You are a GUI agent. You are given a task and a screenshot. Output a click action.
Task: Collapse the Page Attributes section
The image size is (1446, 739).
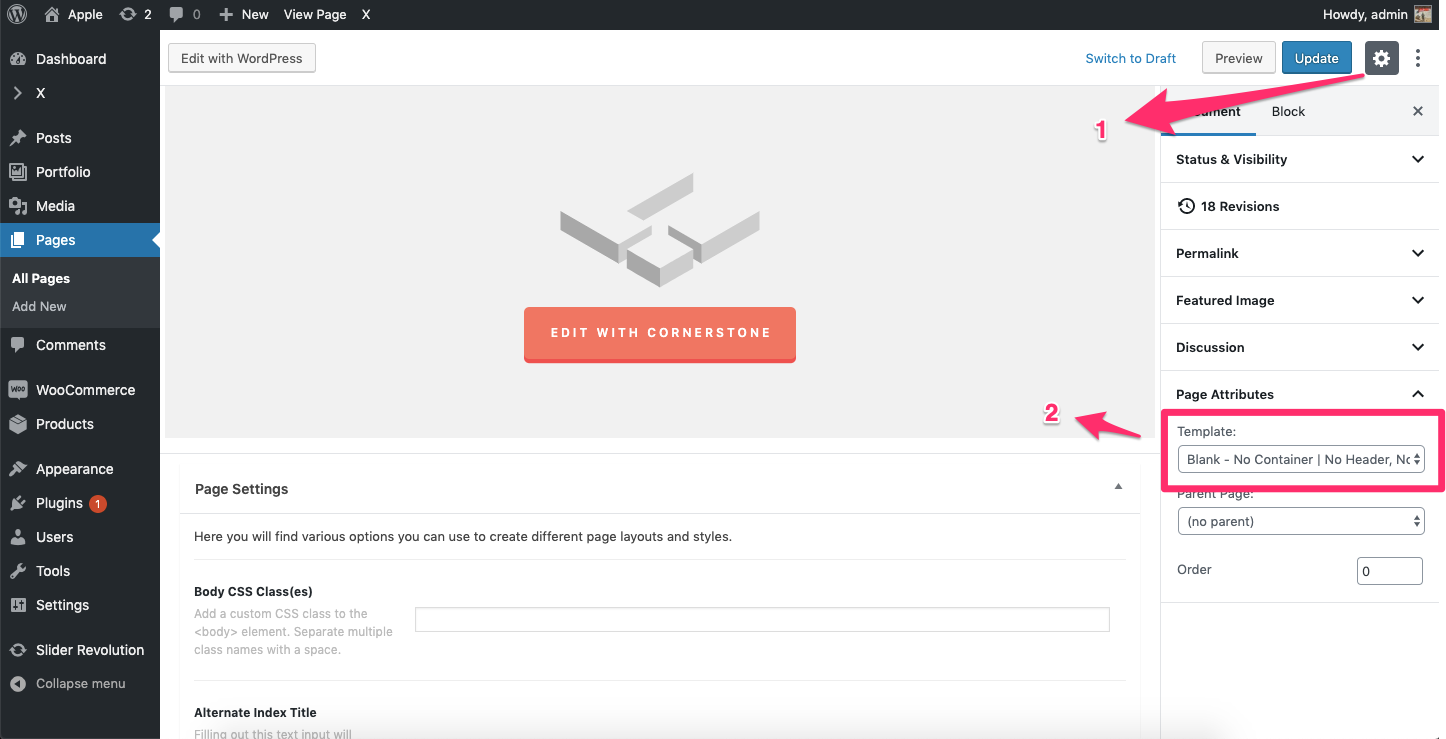(1417, 394)
